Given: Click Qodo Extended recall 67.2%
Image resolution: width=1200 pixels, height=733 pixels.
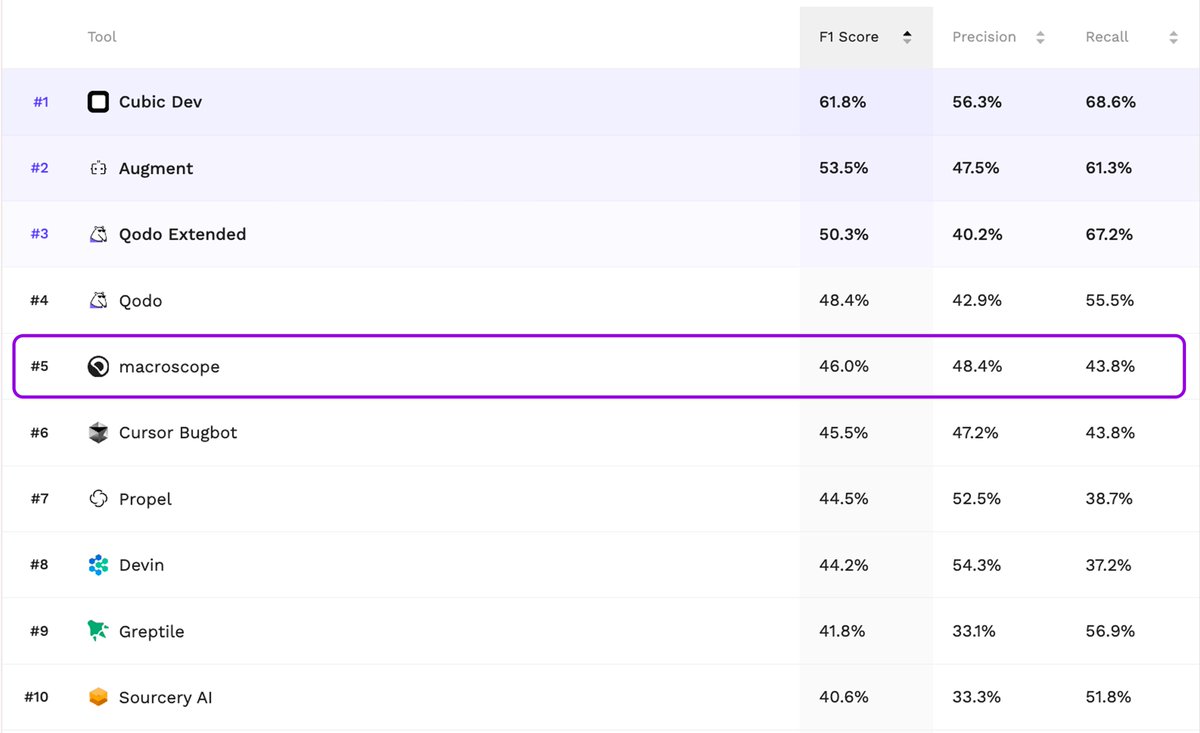Looking at the screenshot, I should (x=1109, y=234).
